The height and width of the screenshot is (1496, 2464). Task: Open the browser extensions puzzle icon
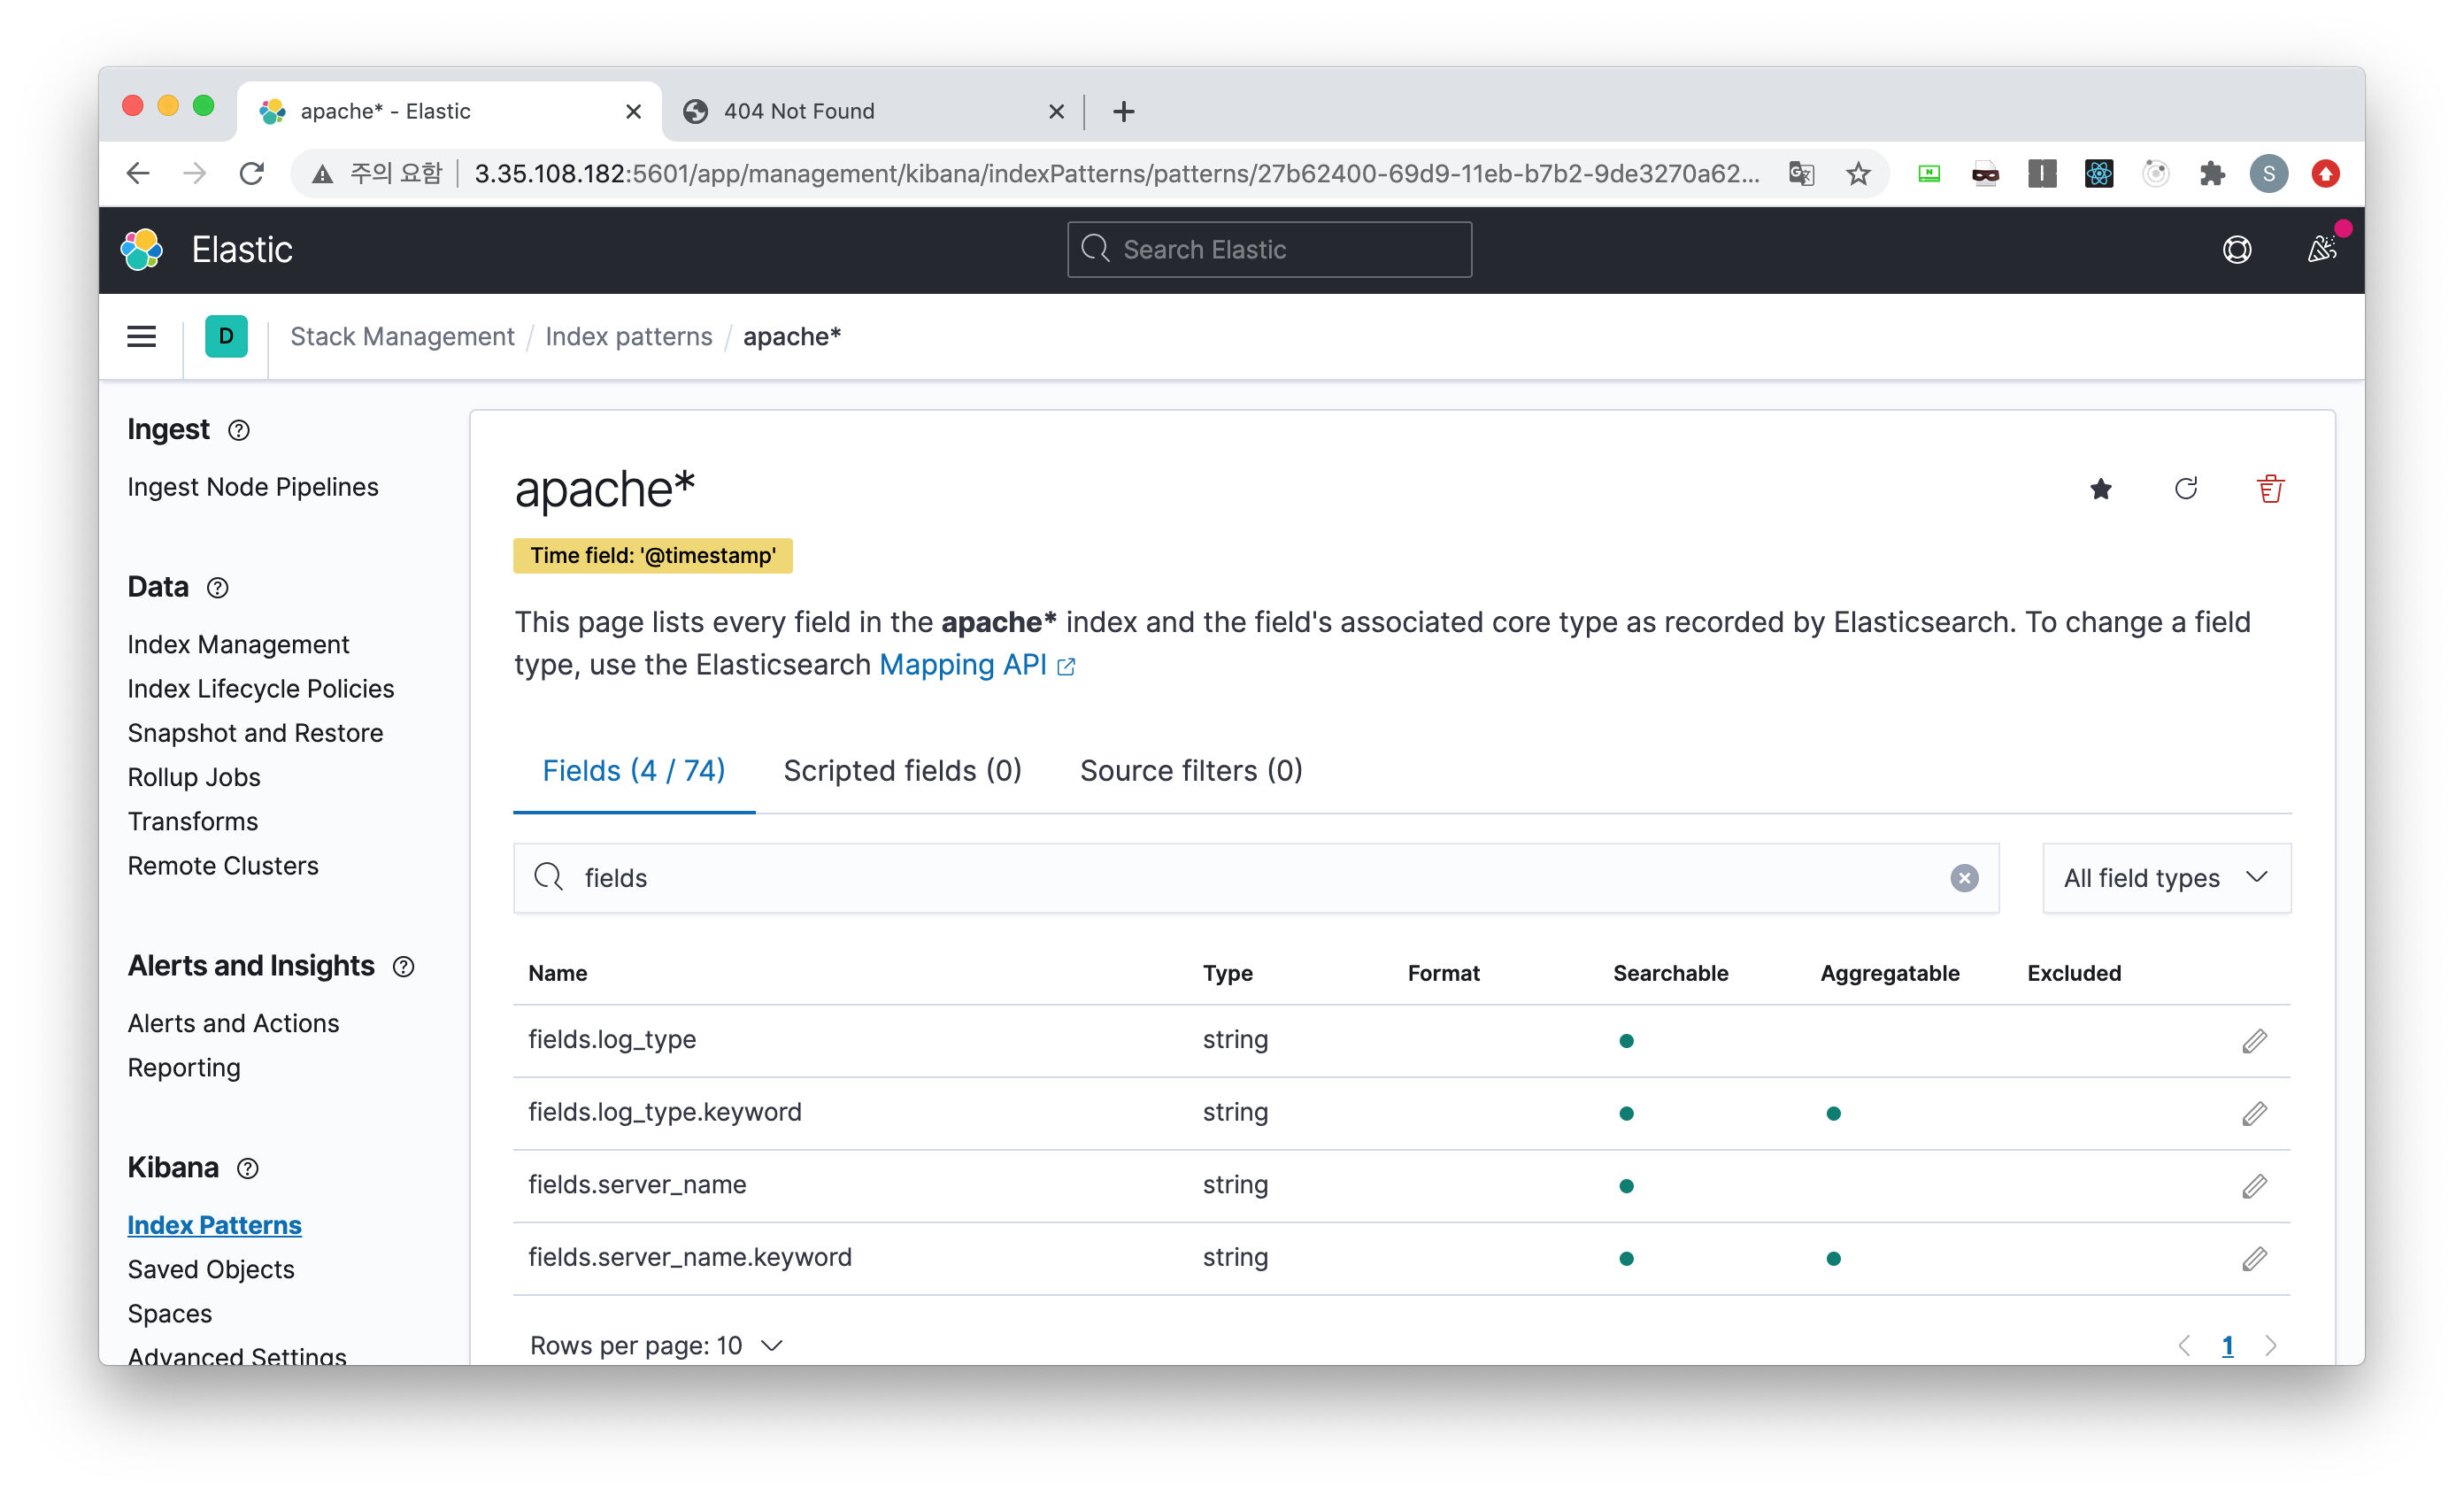(2212, 174)
